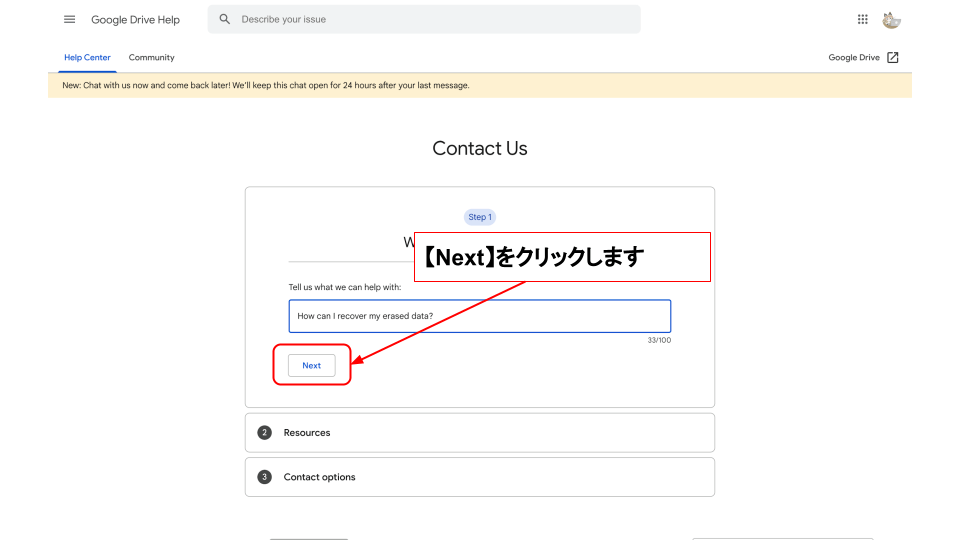Open the account profile avatar

coord(891,19)
